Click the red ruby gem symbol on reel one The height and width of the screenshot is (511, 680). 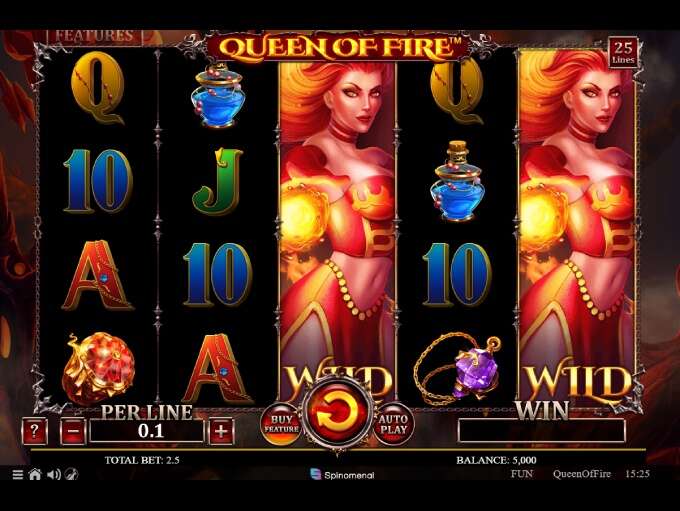pyautogui.click(x=98, y=368)
